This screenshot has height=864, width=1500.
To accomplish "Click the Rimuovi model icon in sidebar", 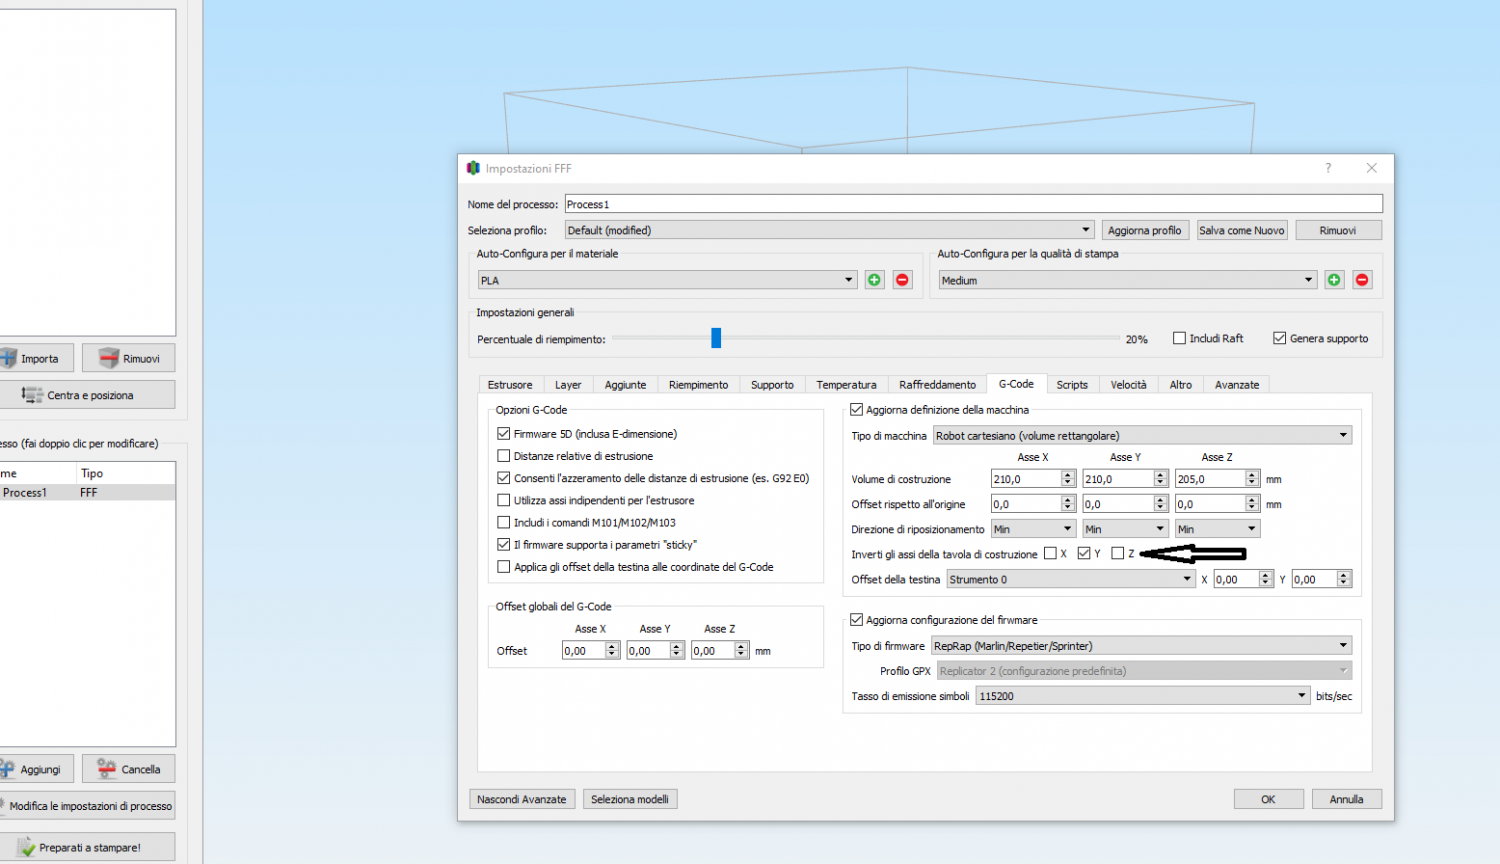I will coord(109,358).
